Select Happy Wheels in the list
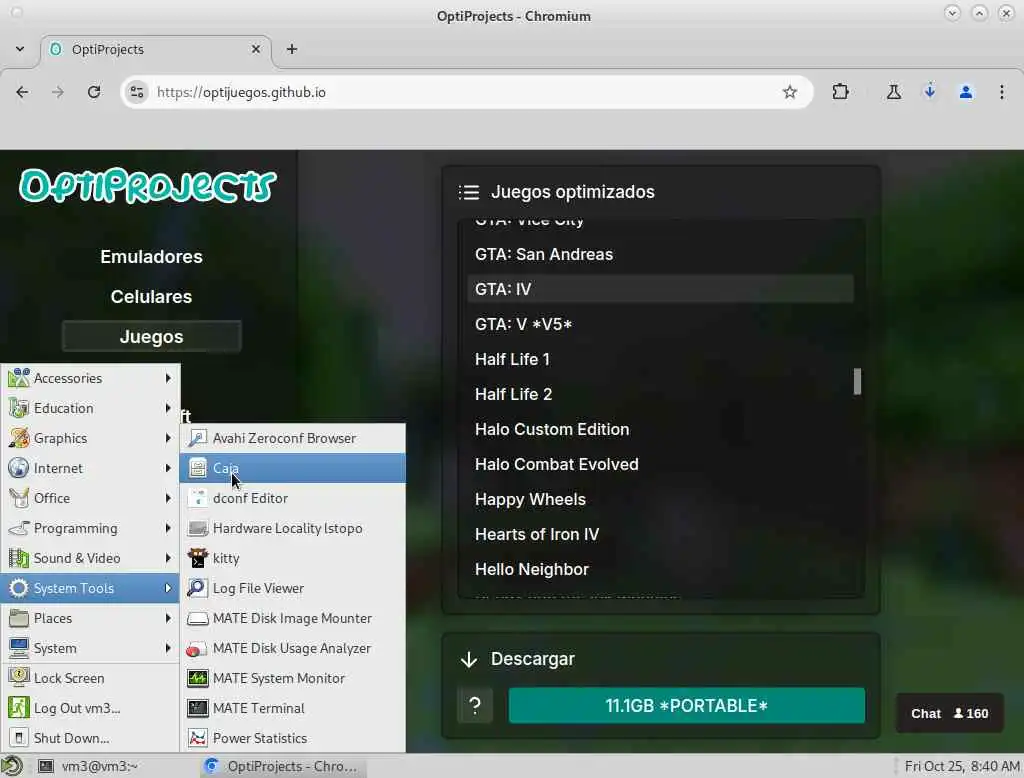The image size is (1024, 778). (x=661, y=499)
